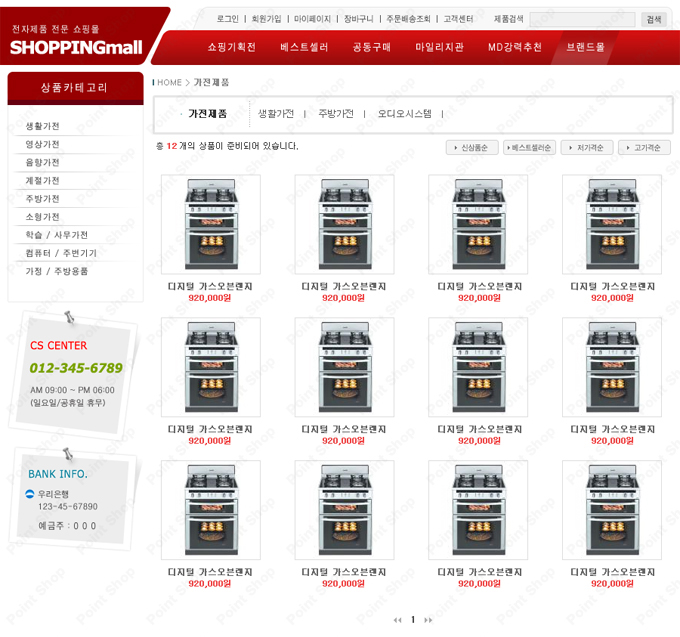Open the 브랜드몰 menu
The height and width of the screenshot is (637, 680).
click(585, 47)
